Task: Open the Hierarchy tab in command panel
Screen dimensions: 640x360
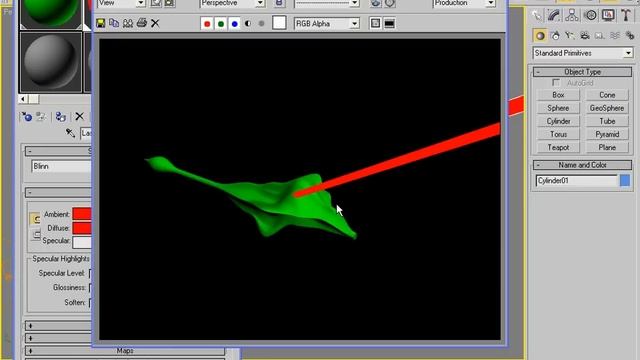Action: click(x=572, y=16)
